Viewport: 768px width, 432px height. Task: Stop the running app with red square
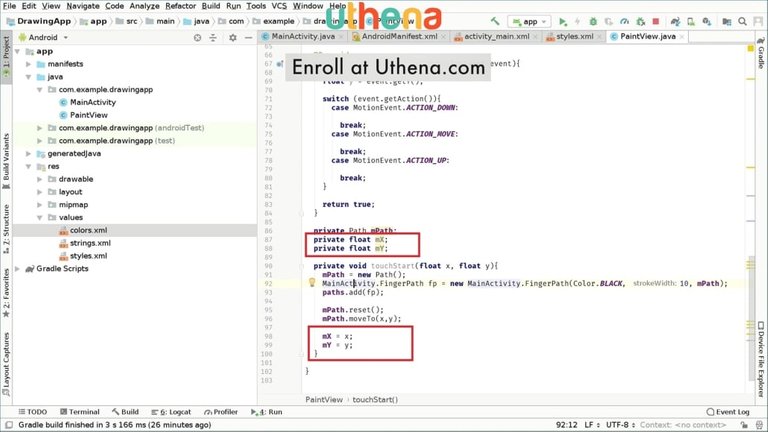656,22
